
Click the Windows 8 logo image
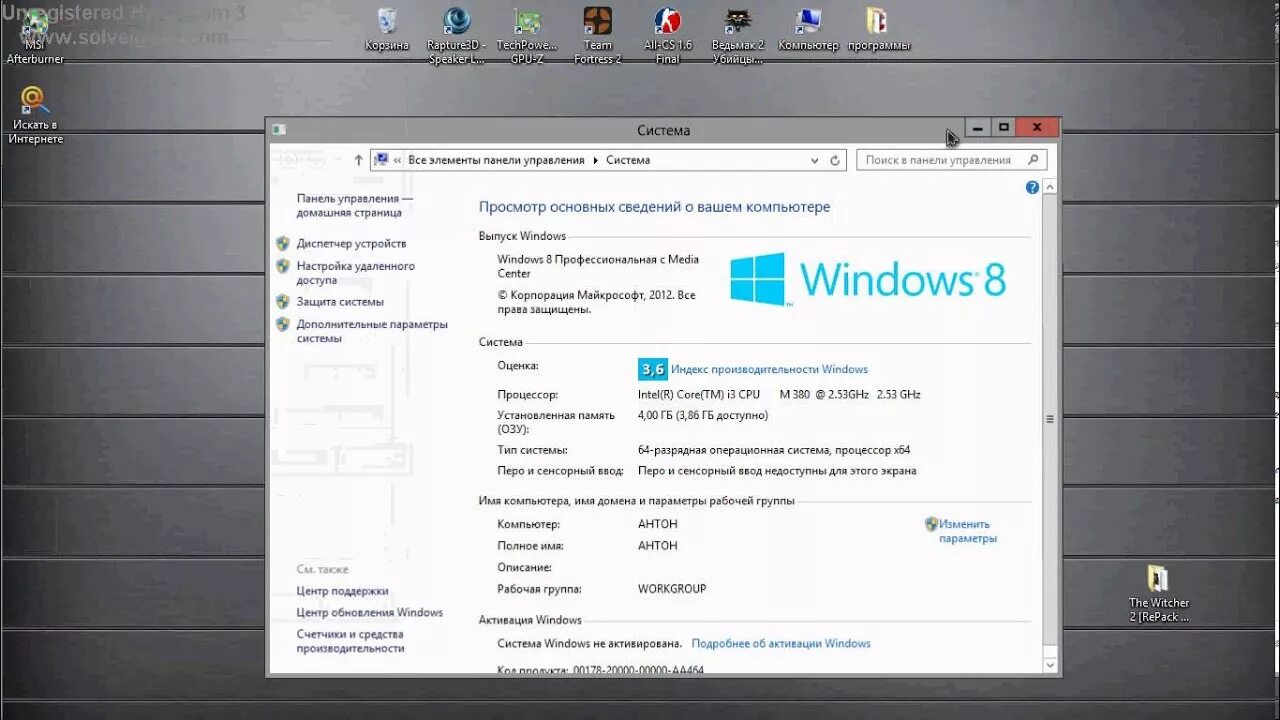click(867, 279)
